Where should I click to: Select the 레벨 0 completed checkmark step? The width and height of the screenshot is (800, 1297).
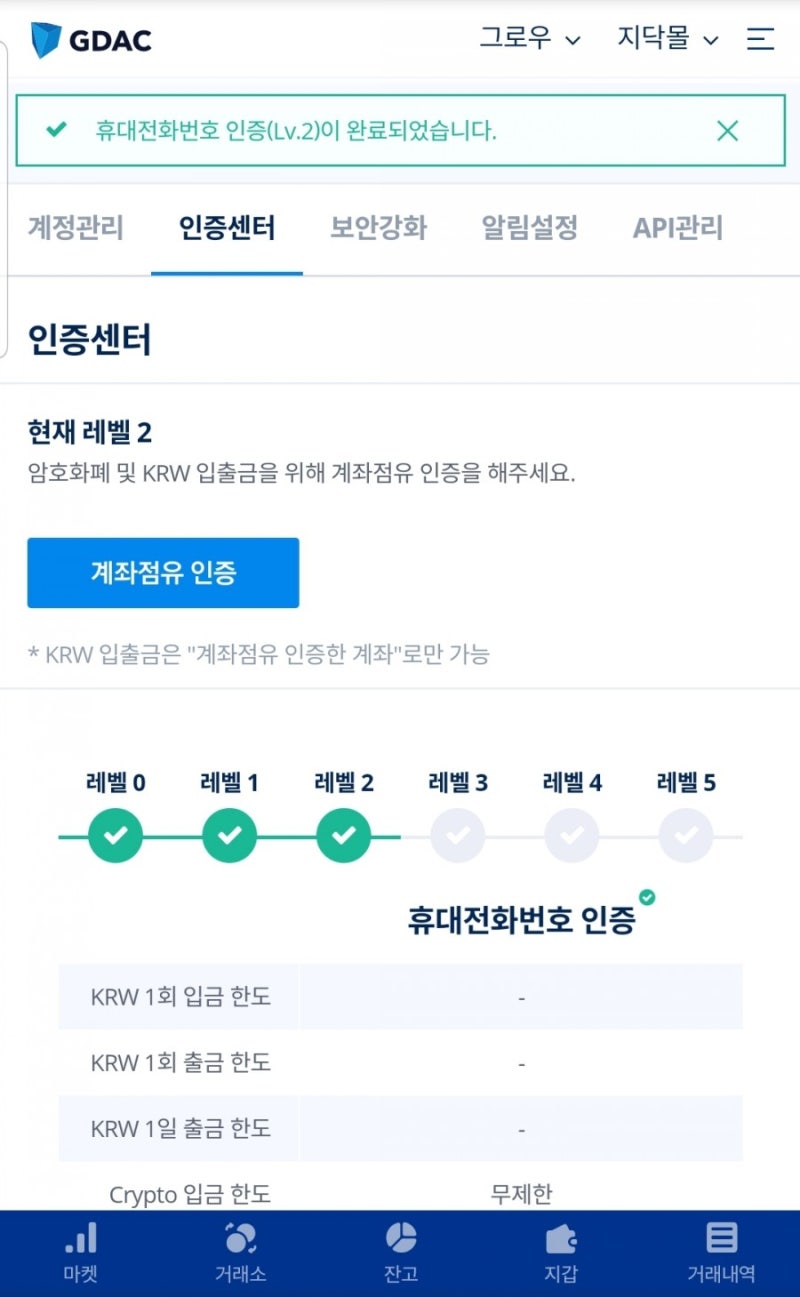pos(114,835)
